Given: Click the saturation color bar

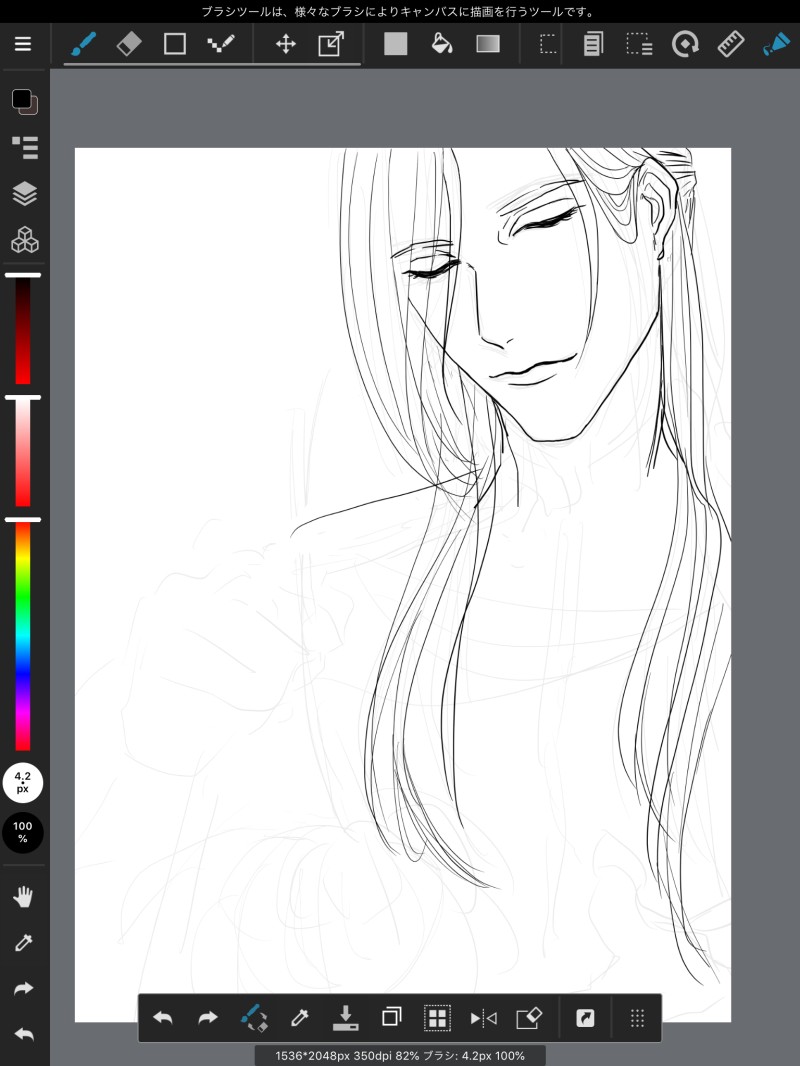Looking at the screenshot, I should click(23, 452).
